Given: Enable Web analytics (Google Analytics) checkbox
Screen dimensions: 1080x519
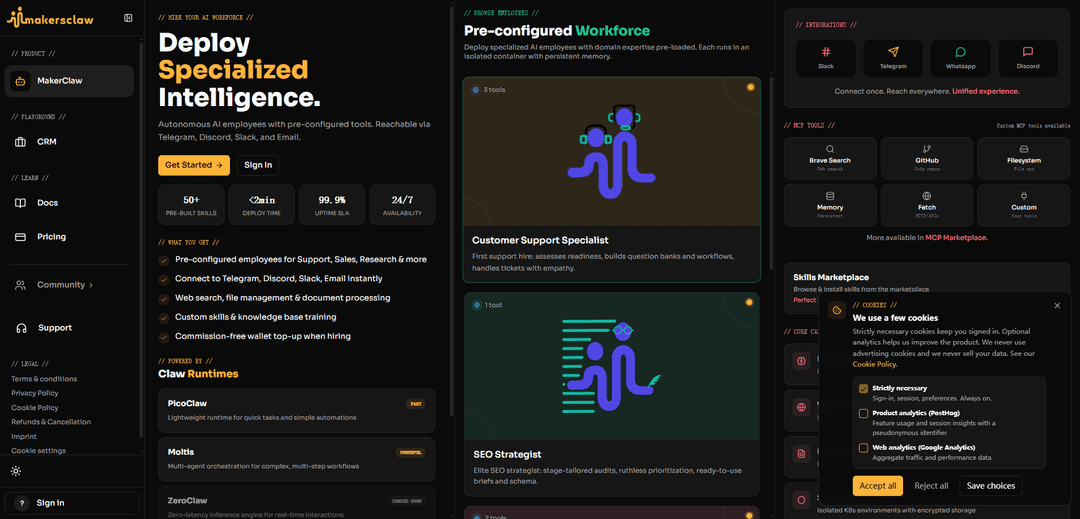Looking at the screenshot, I should tap(863, 447).
